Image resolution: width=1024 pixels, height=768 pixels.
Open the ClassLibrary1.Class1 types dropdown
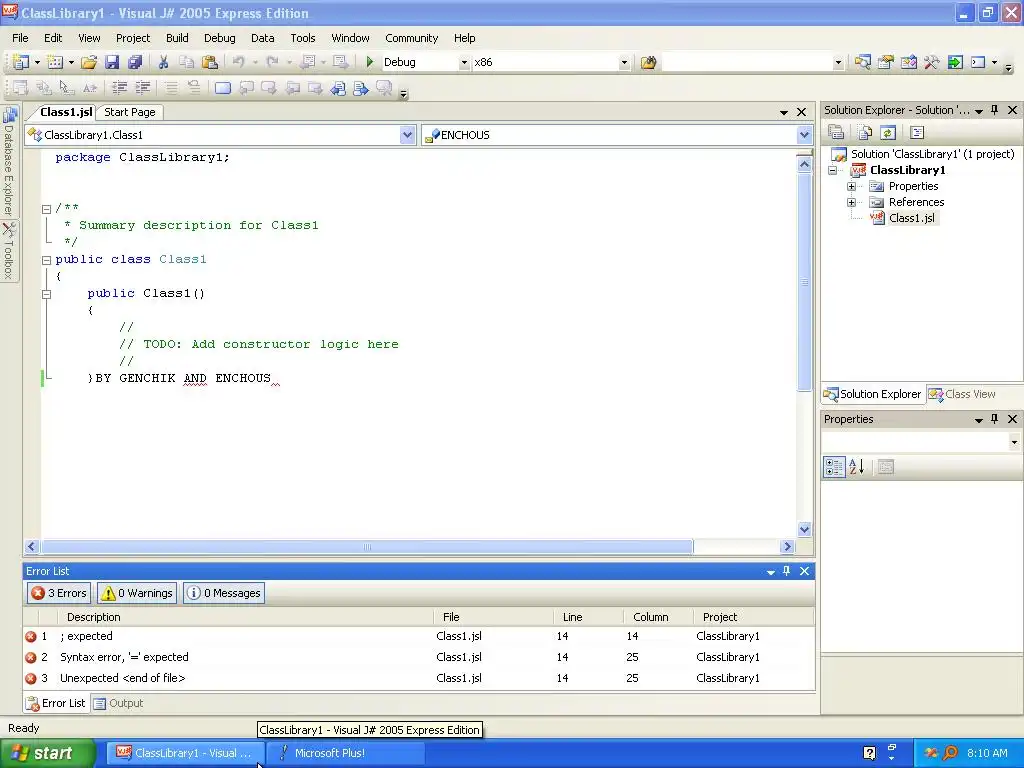[x=407, y=135]
